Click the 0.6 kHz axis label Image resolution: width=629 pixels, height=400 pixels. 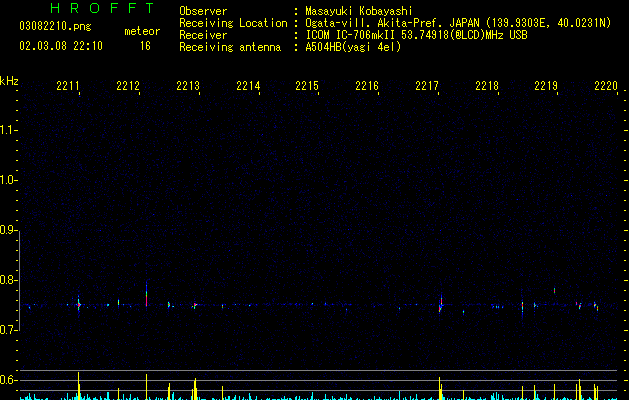click(9, 380)
